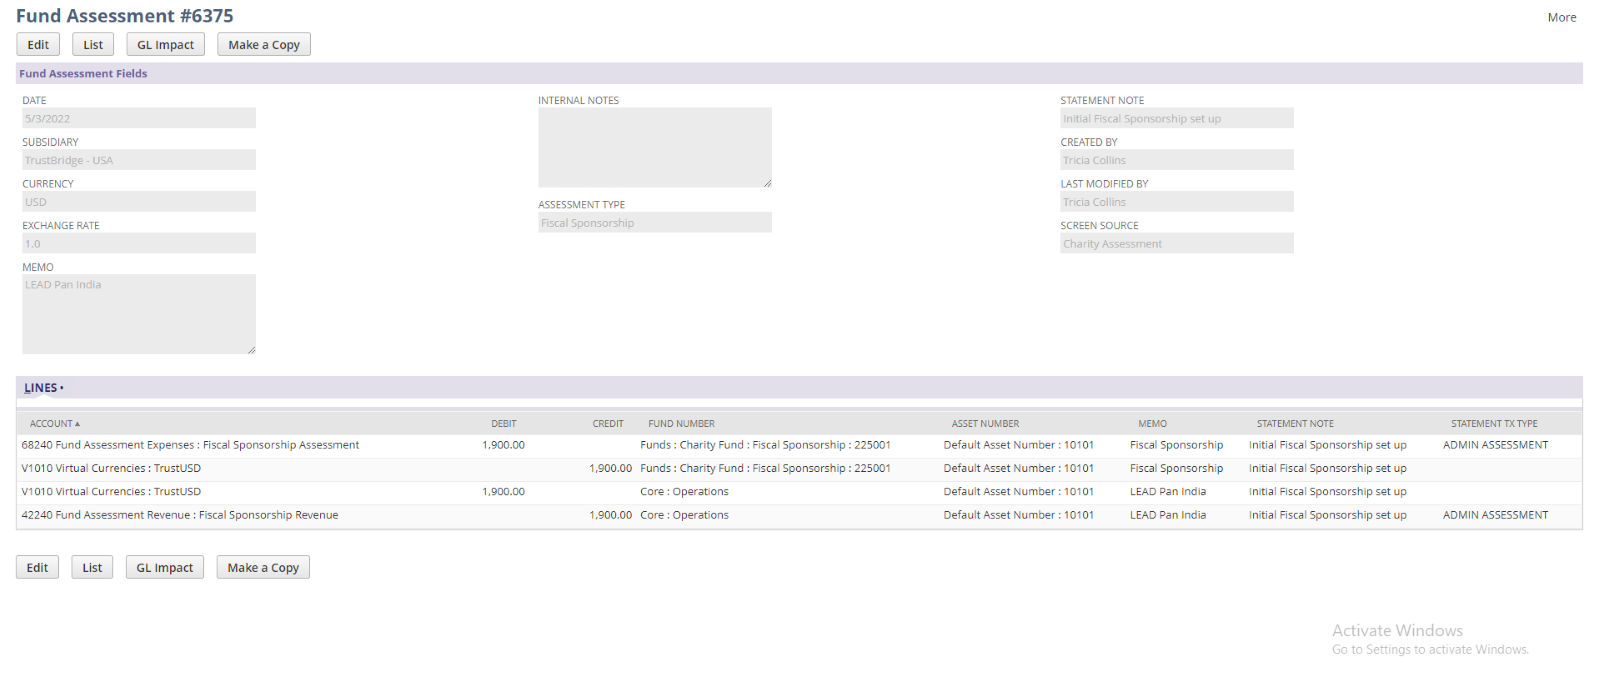This screenshot has width=1600, height=688.
Task: Click the bottom GL Impact button
Action: [164, 568]
